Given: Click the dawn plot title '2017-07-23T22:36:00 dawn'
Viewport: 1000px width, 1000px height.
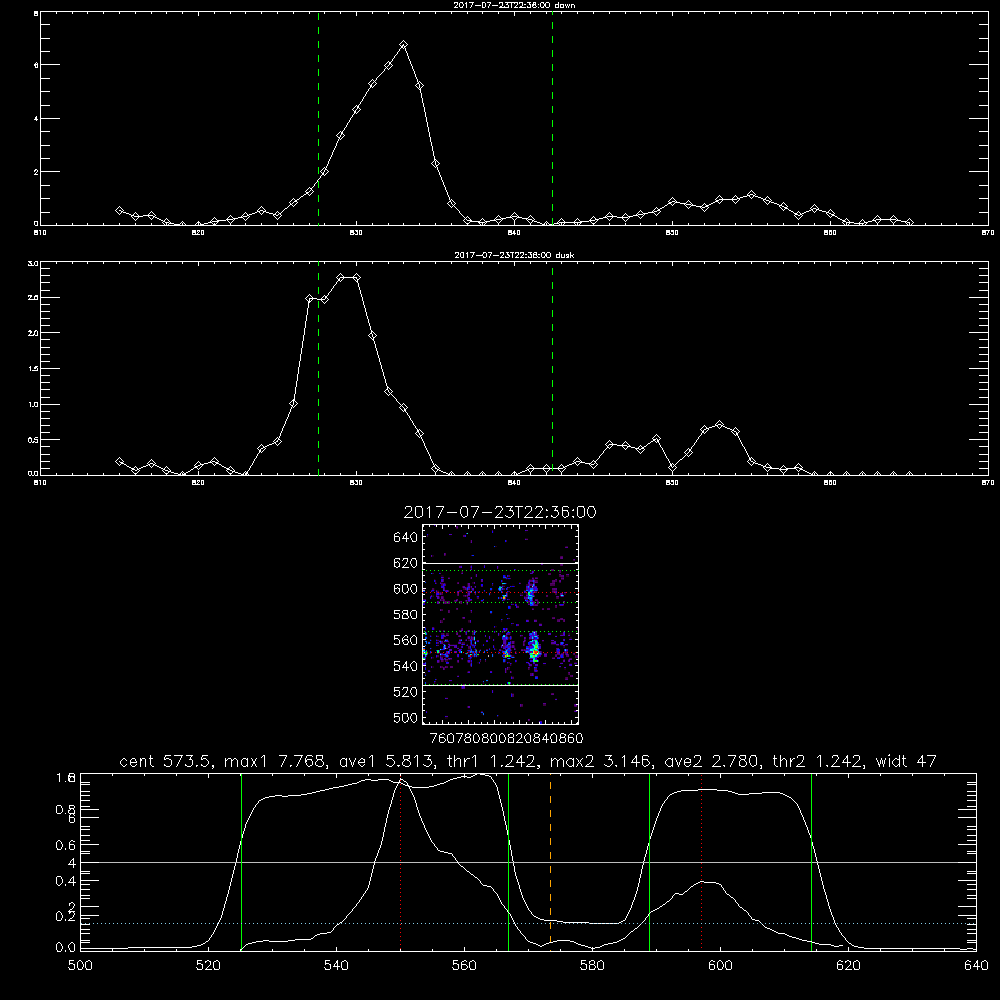Looking at the screenshot, I should 514,5.
